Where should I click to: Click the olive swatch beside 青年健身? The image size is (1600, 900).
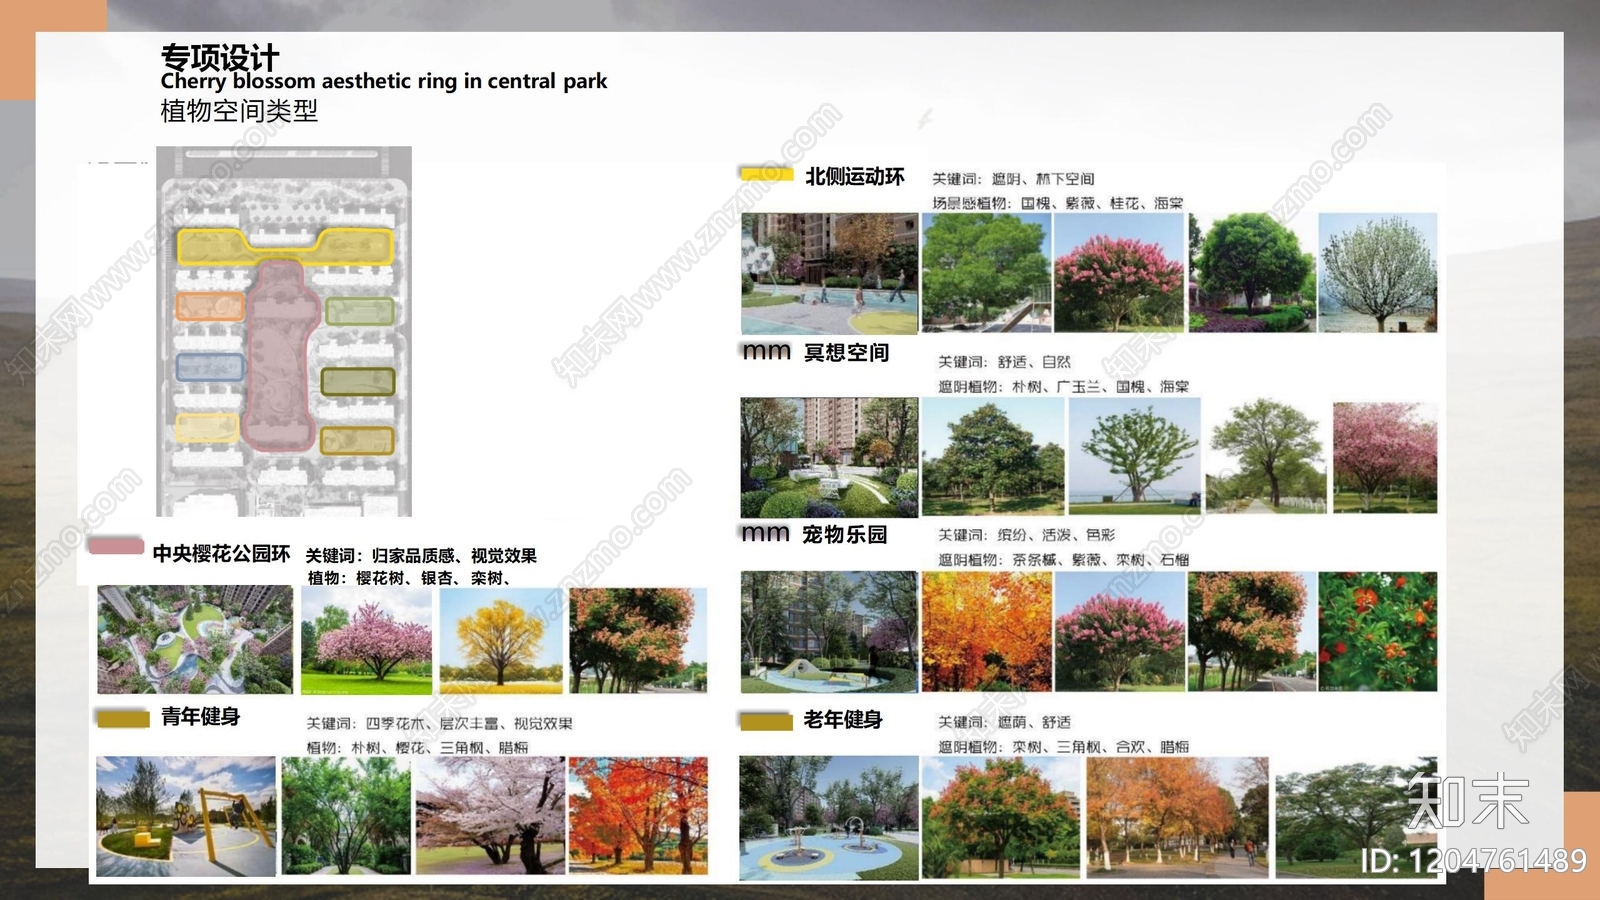click(x=123, y=718)
